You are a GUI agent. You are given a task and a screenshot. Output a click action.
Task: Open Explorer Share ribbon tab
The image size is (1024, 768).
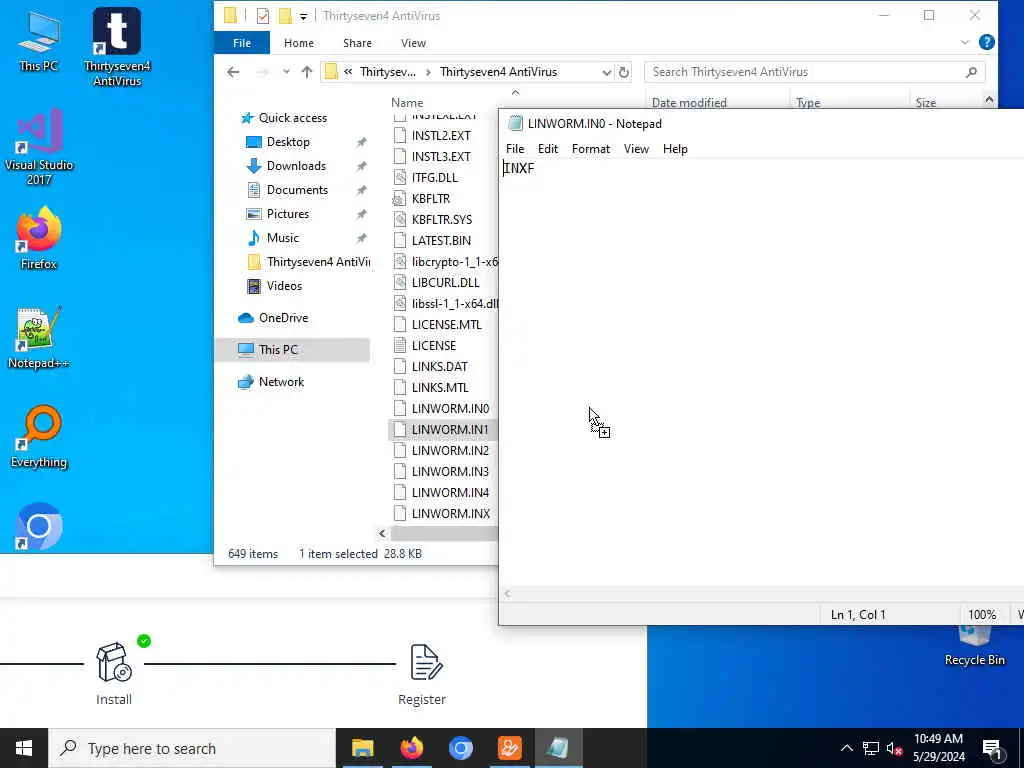coord(357,42)
